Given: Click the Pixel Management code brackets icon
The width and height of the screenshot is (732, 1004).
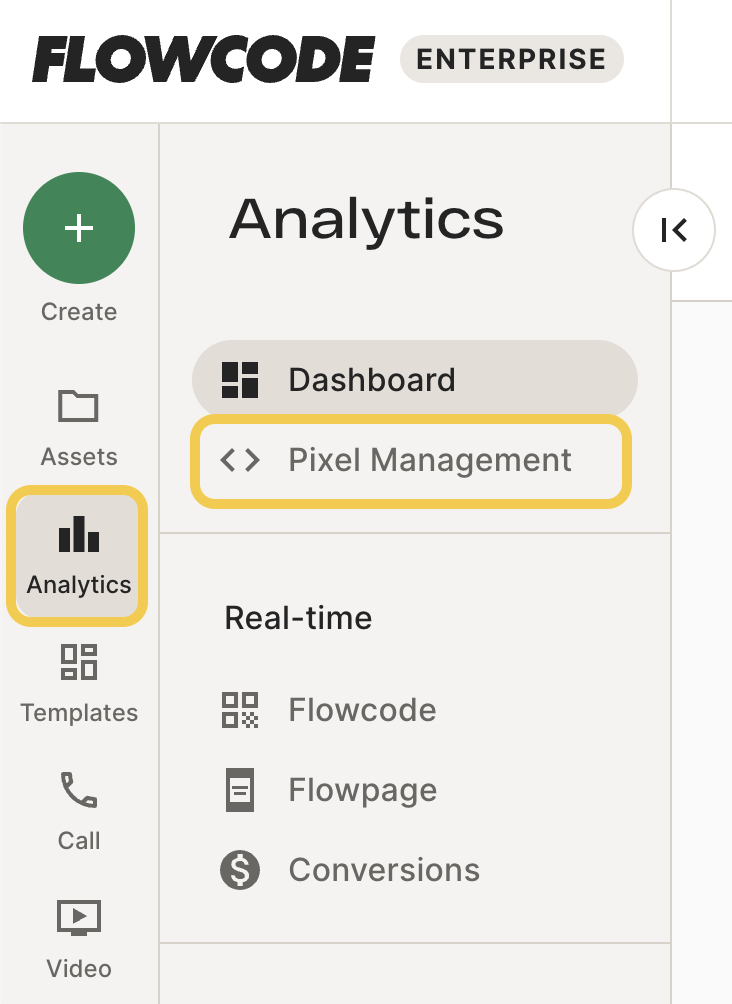Looking at the screenshot, I should pyautogui.click(x=240, y=460).
